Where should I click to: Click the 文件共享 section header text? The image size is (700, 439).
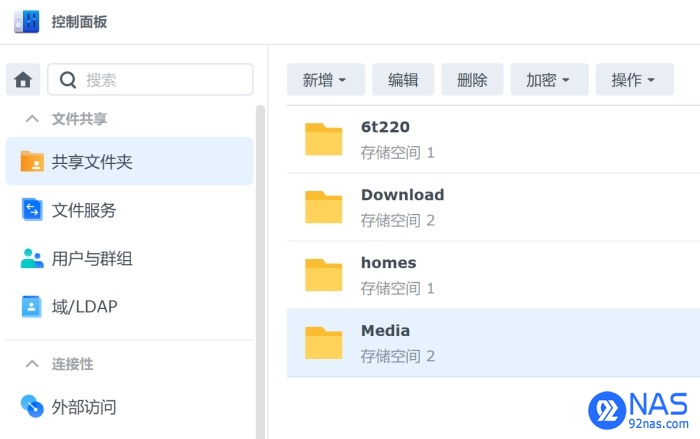79,119
